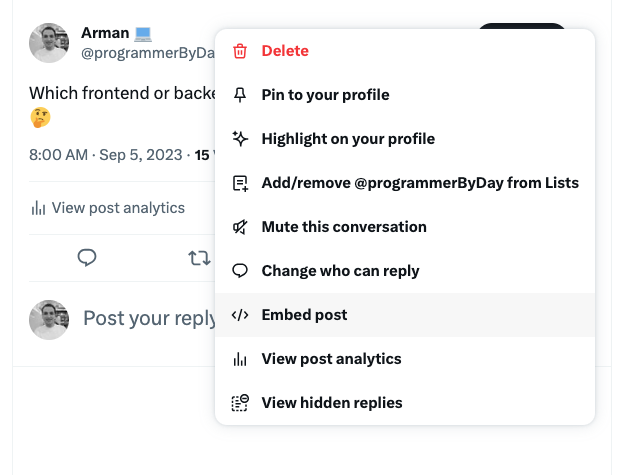Click the bar chart icon in menu
This screenshot has height=475, width=626.
(x=239, y=359)
